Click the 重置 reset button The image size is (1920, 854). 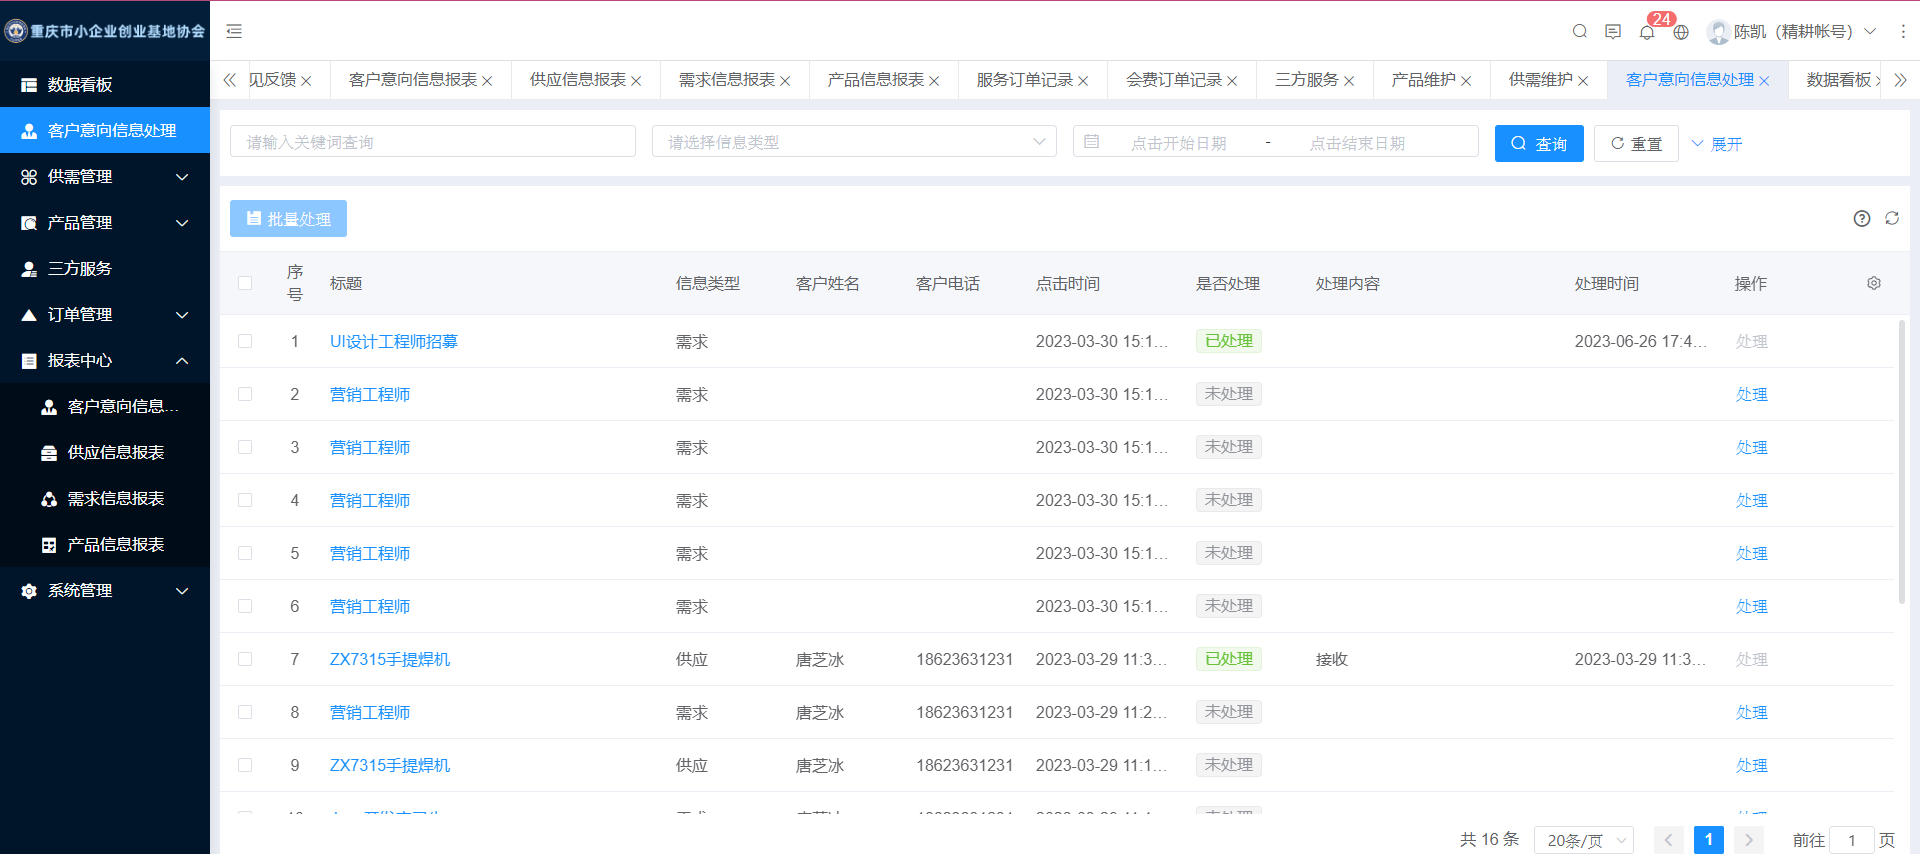1636,143
